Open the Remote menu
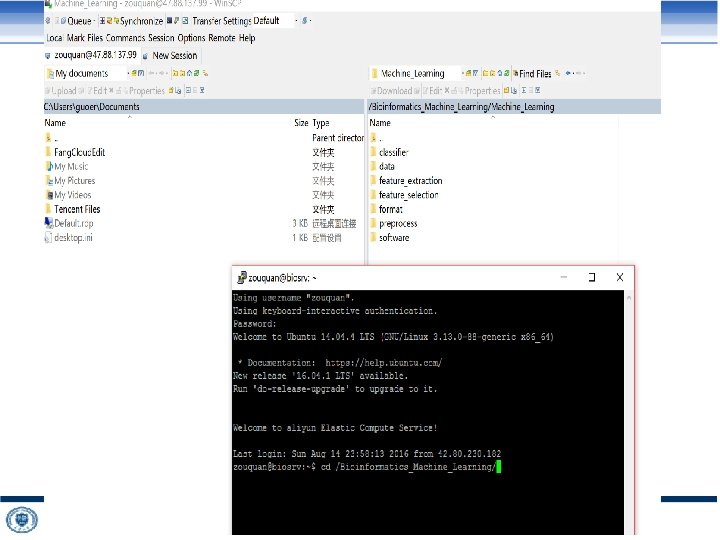The width and height of the screenshot is (720, 540). pyautogui.click(x=222, y=38)
